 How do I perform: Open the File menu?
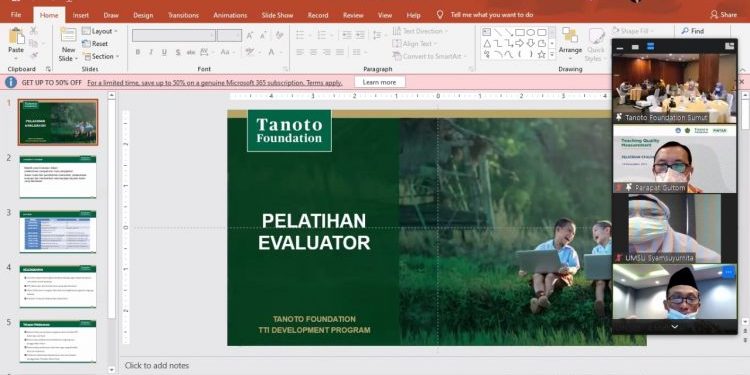[x=16, y=15]
